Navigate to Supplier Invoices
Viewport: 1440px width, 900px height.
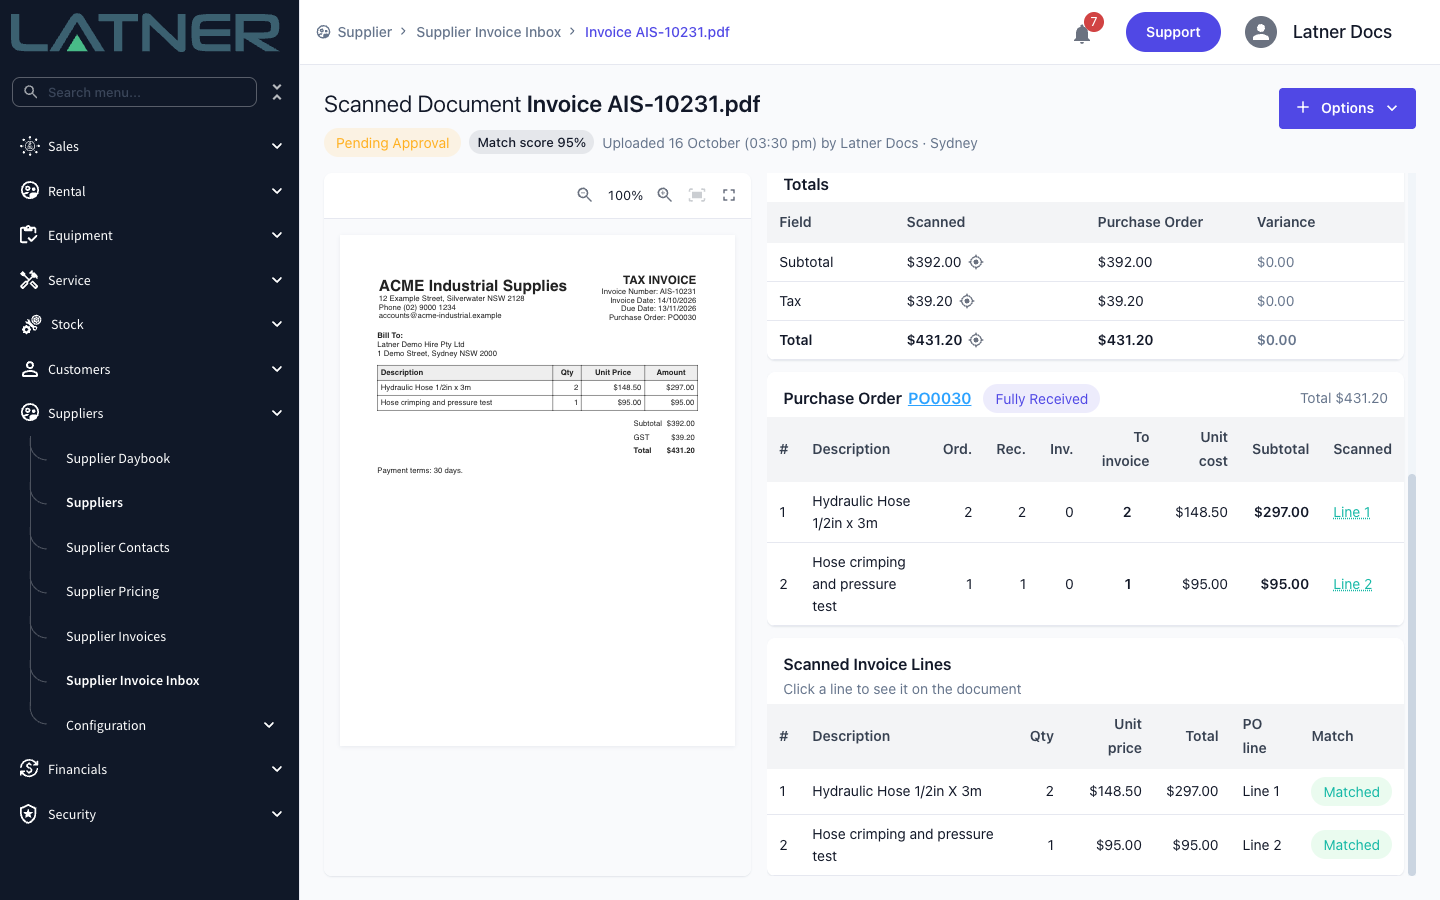pyautogui.click(x=116, y=636)
